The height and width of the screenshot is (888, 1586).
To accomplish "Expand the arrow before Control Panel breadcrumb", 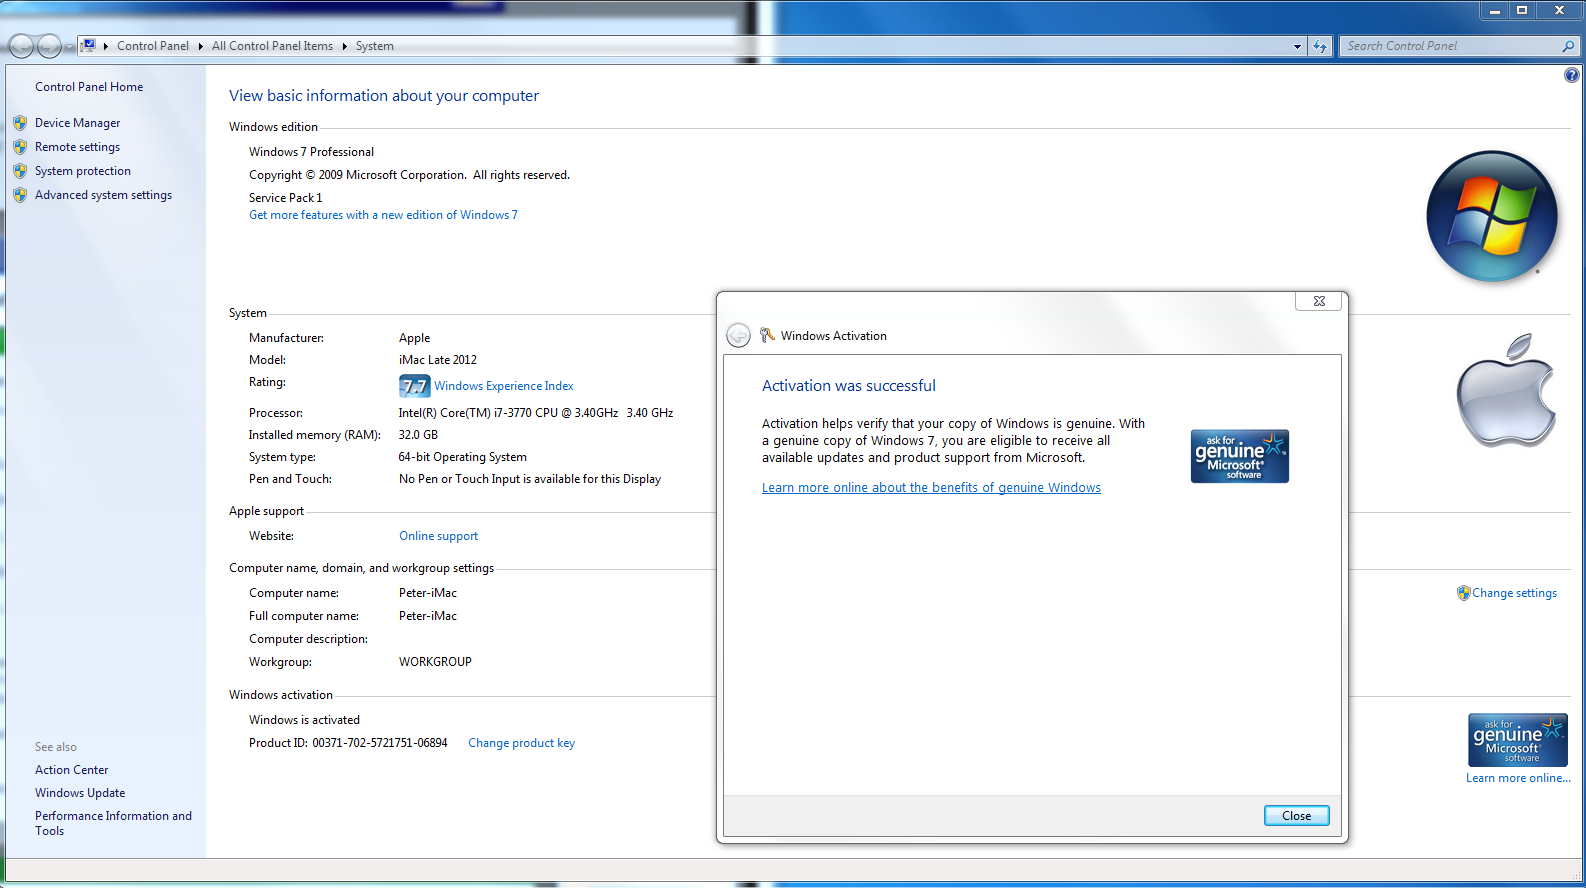I will tap(106, 46).
